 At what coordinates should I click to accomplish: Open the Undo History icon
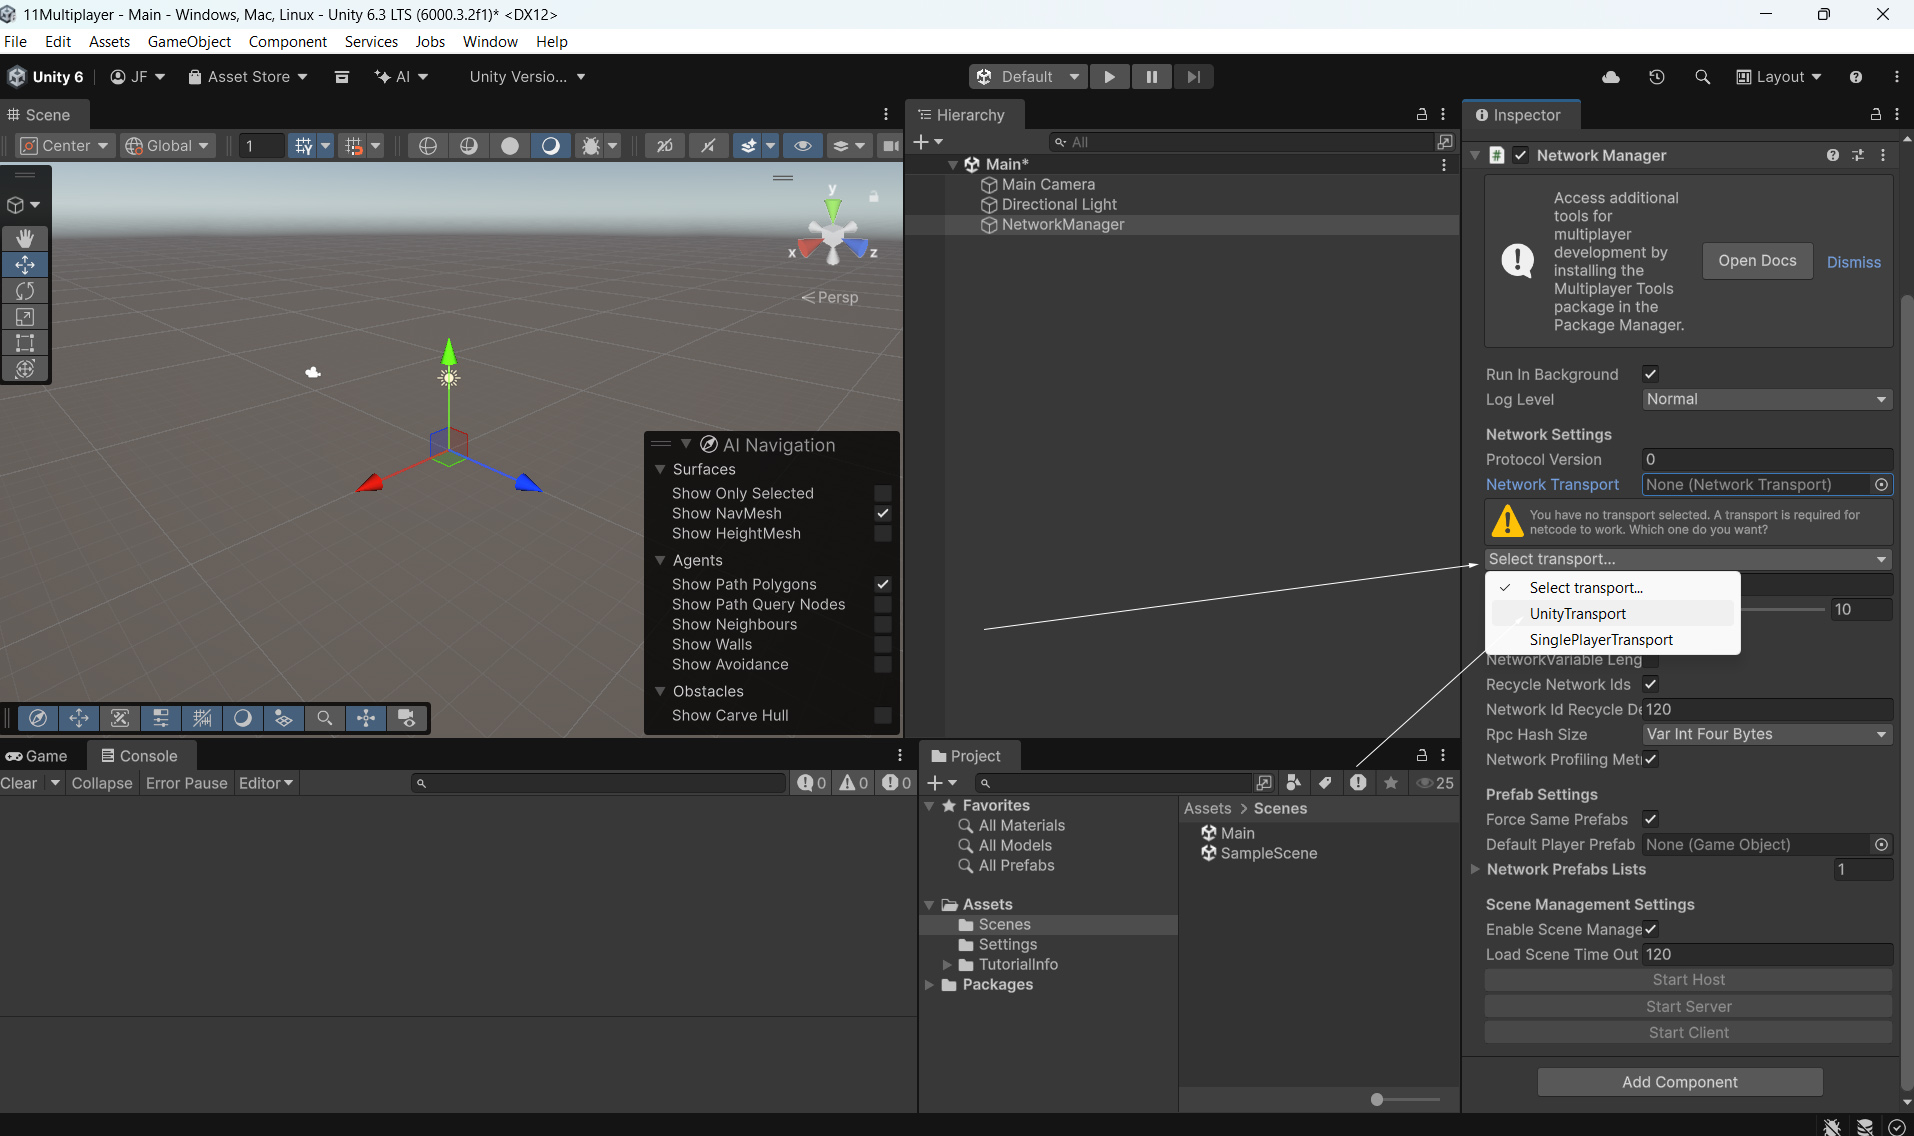tap(1657, 77)
